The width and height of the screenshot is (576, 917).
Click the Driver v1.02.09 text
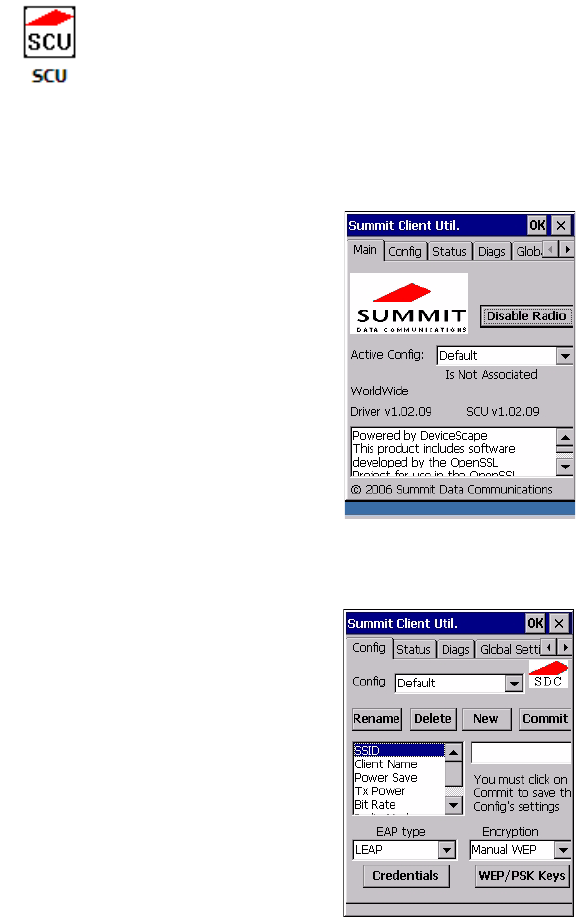tap(391, 412)
